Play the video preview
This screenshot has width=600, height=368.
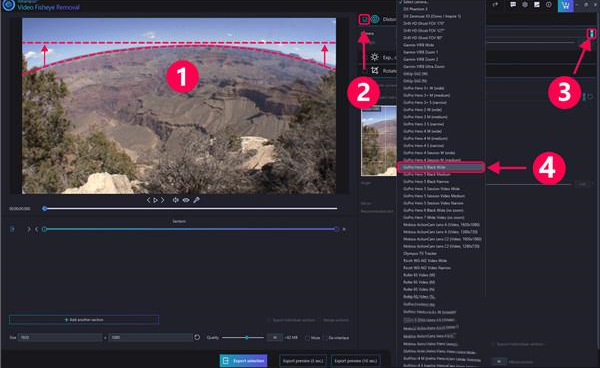[155, 200]
